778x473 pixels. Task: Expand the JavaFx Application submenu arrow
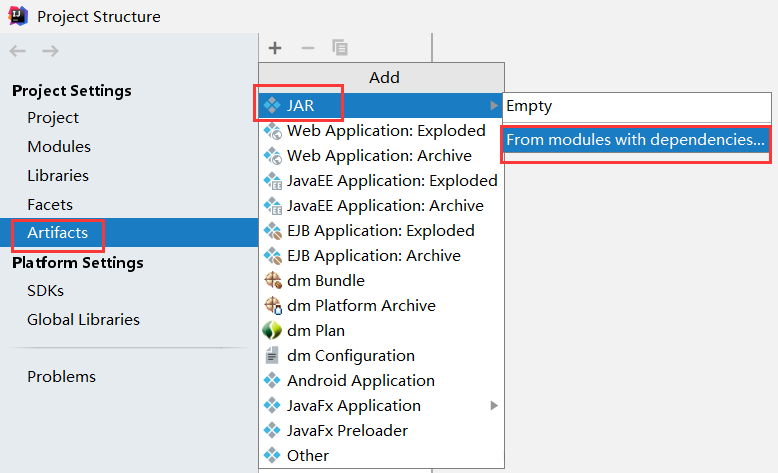[x=493, y=406]
